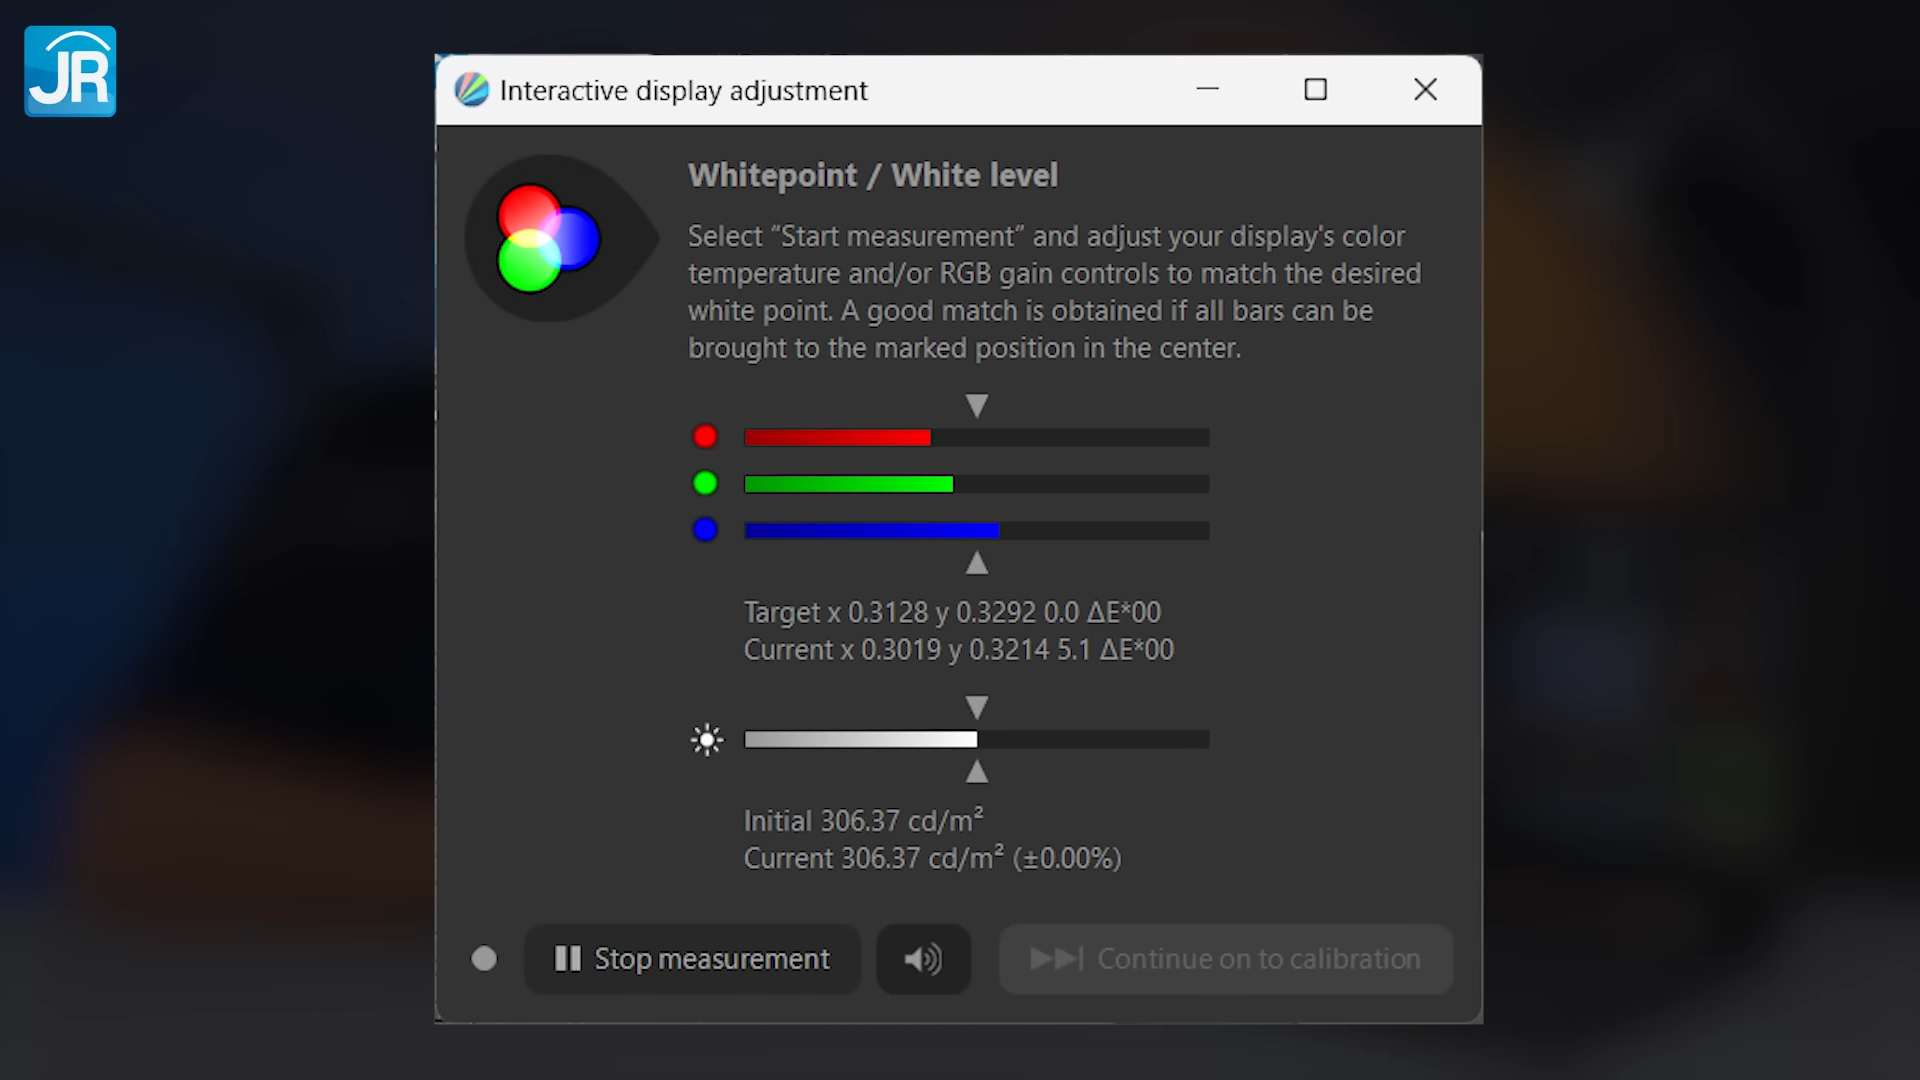Click the blue channel dot indicator
The height and width of the screenshot is (1080, 1920).
pos(705,530)
